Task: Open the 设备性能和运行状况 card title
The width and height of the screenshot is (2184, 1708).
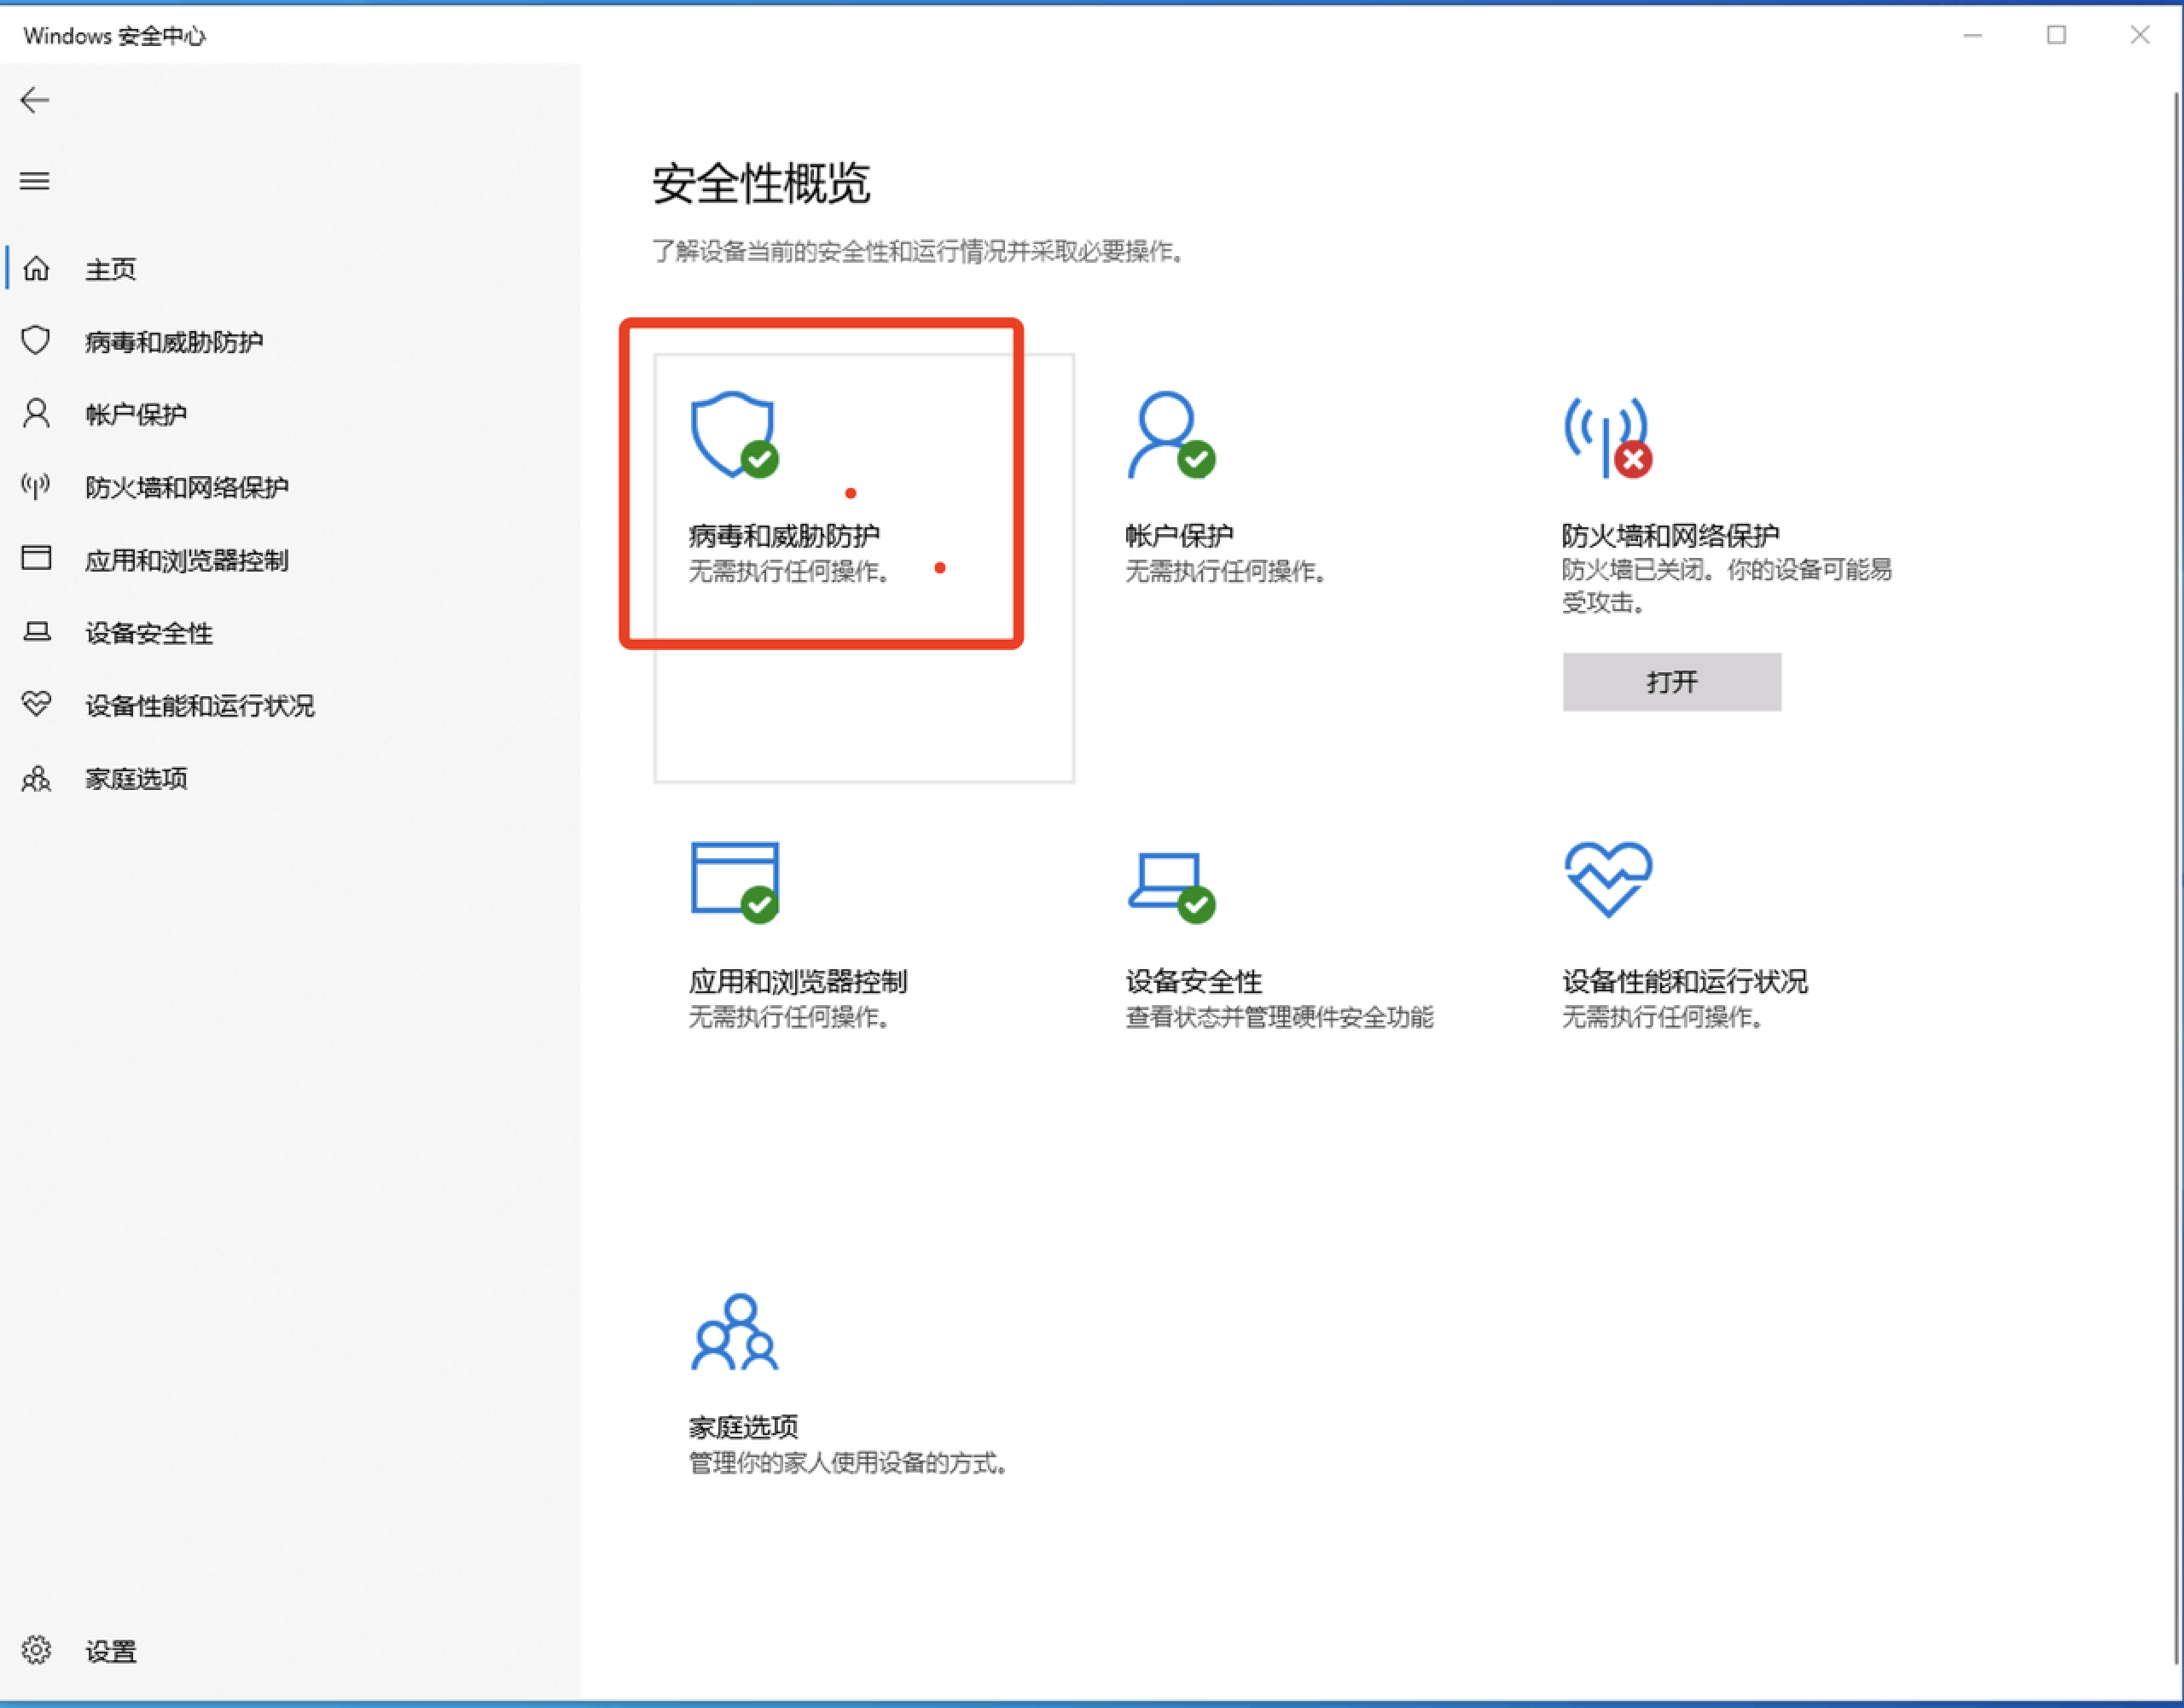Action: (1685, 982)
